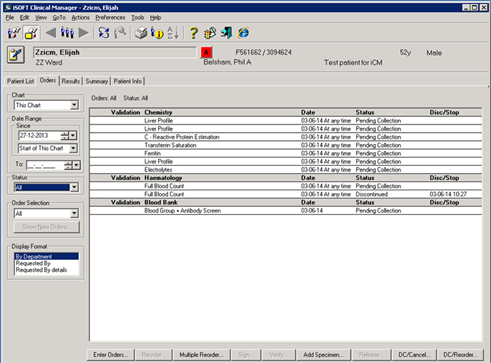Image resolution: width=491 pixels, height=363 pixels.
Task: Expand the Chart dropdown showing This Chart
Action: (x=74, y=105)
